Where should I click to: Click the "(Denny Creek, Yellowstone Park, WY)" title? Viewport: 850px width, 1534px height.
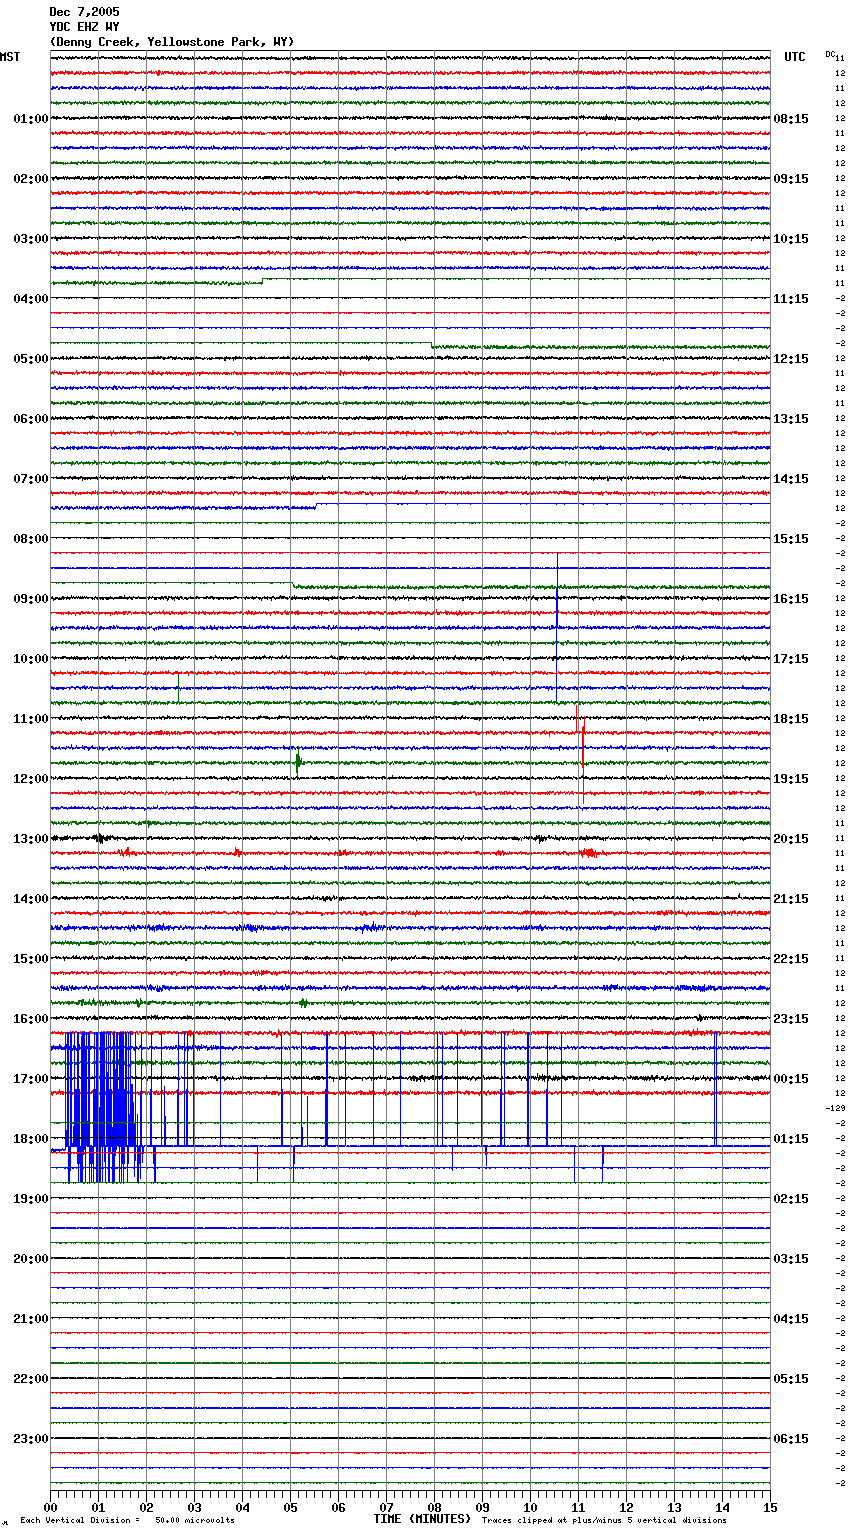(172, 42)
